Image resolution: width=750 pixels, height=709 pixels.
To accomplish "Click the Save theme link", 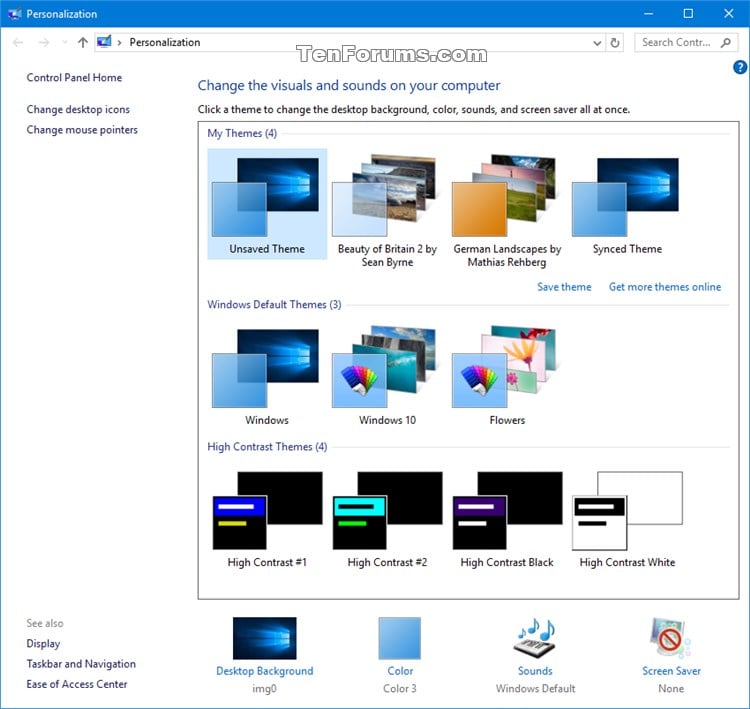I will coord(564,287).
